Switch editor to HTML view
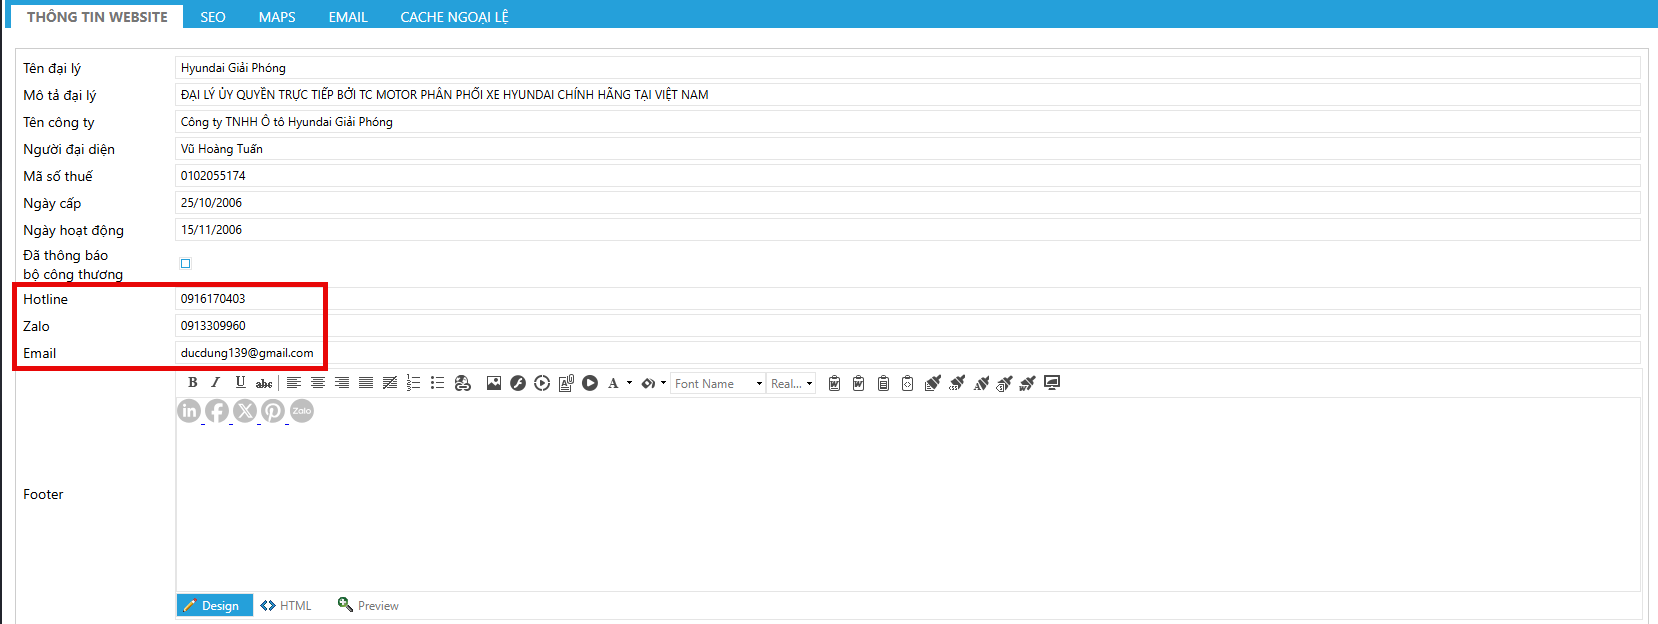The width and height of the screenshot is (1658, 624). [x=286, y=606]
